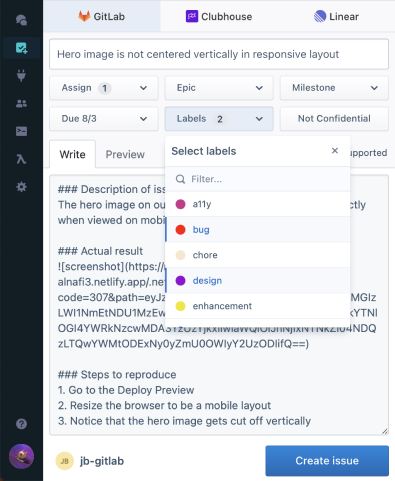Open the chat bubbles sidebar icon
This screenshot has width=395, height=481.
click(x=21, y=20)
